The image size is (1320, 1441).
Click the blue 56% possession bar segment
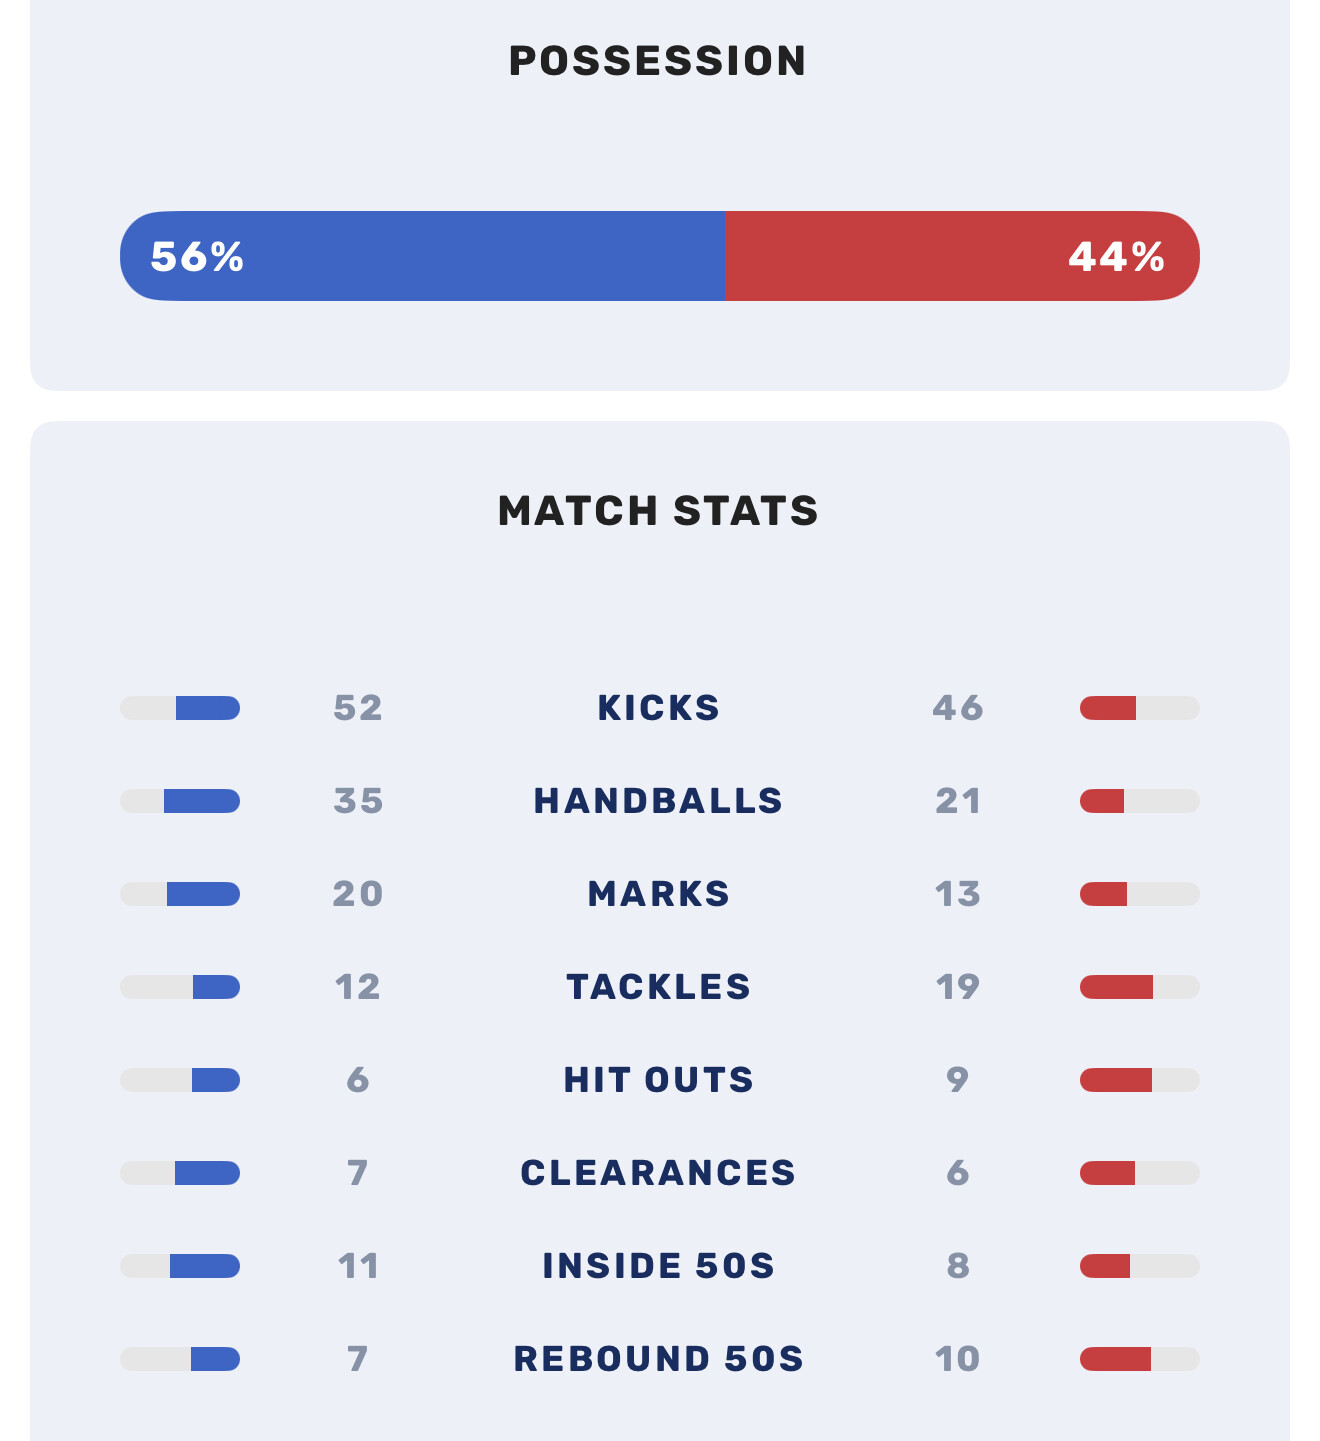[422, 256]
